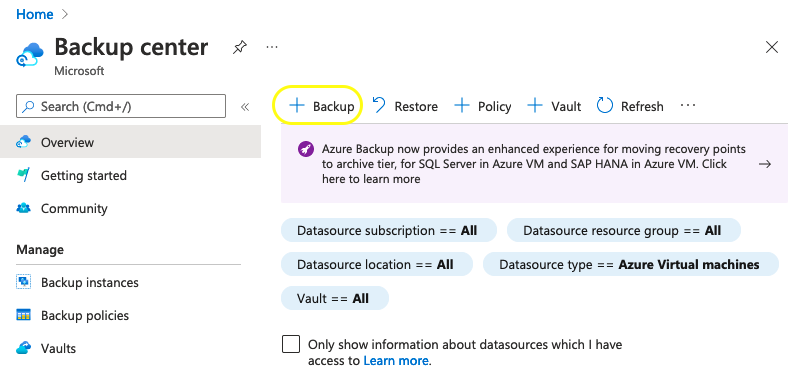This screenshot has height=381, width=796.
Task: Open Vaults under Manage
Action: click(x=130, y=349)
